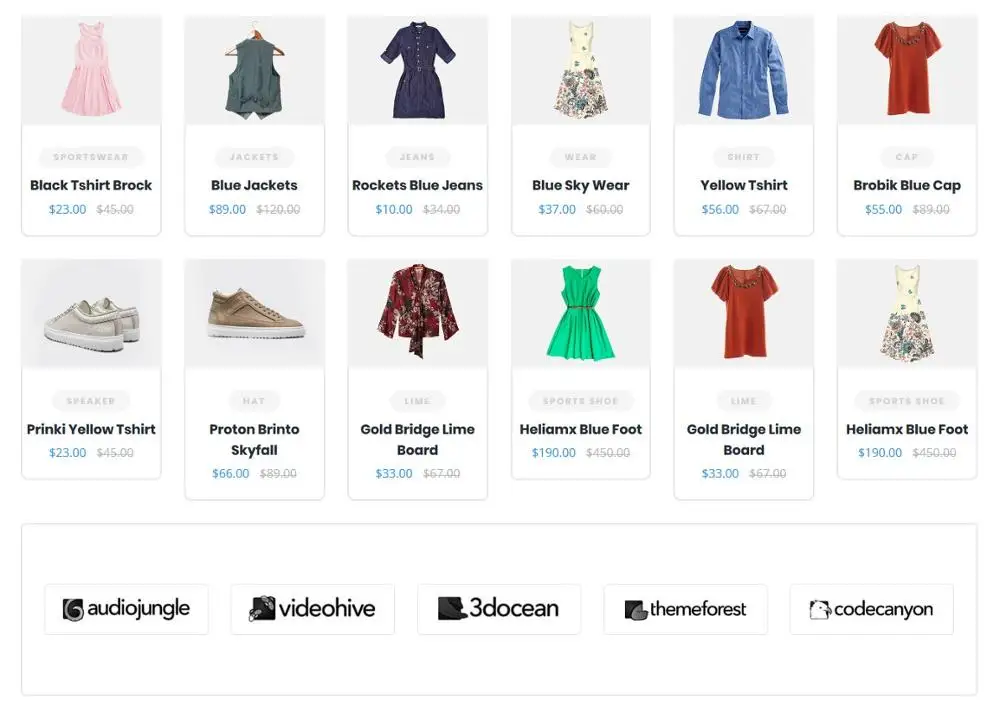This screenshot has width=1000, height=713.
Task: Select the SPEAKER category tag
Action: 91,401
